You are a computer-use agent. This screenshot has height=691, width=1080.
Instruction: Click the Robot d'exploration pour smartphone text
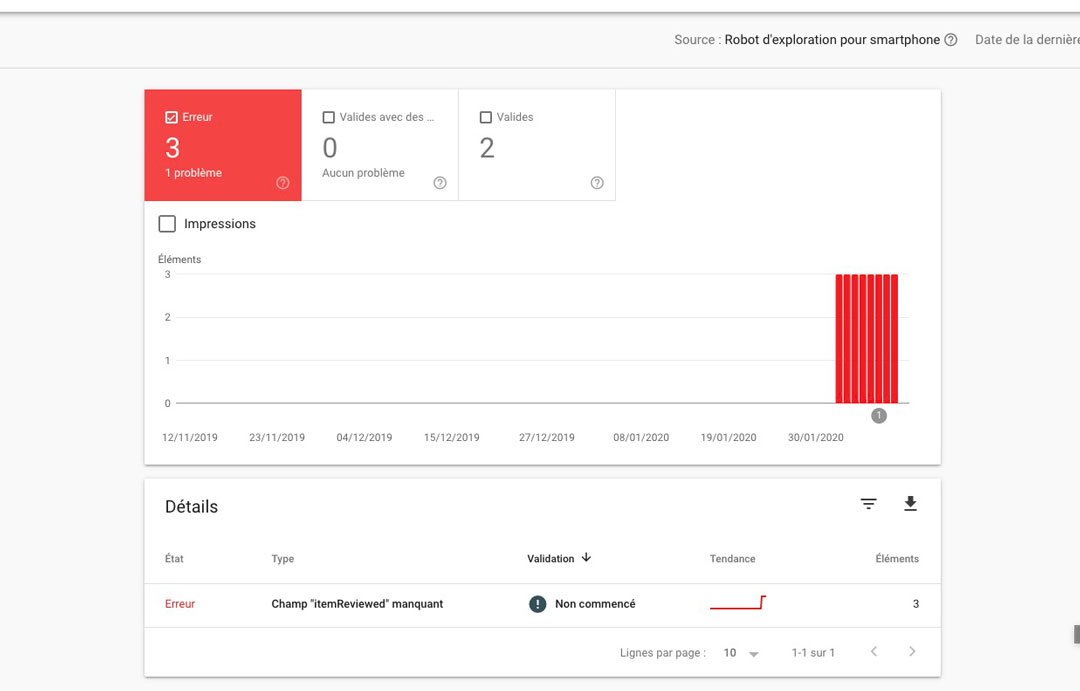coord(832,40)
